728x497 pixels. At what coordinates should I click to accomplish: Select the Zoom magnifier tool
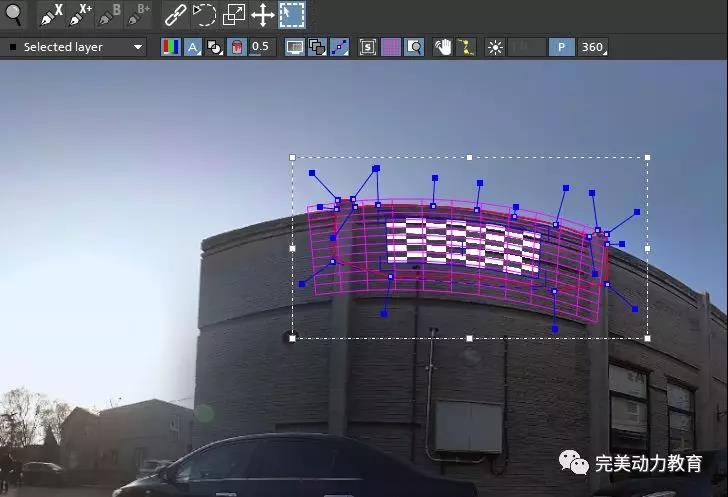(x=13, y=15)
